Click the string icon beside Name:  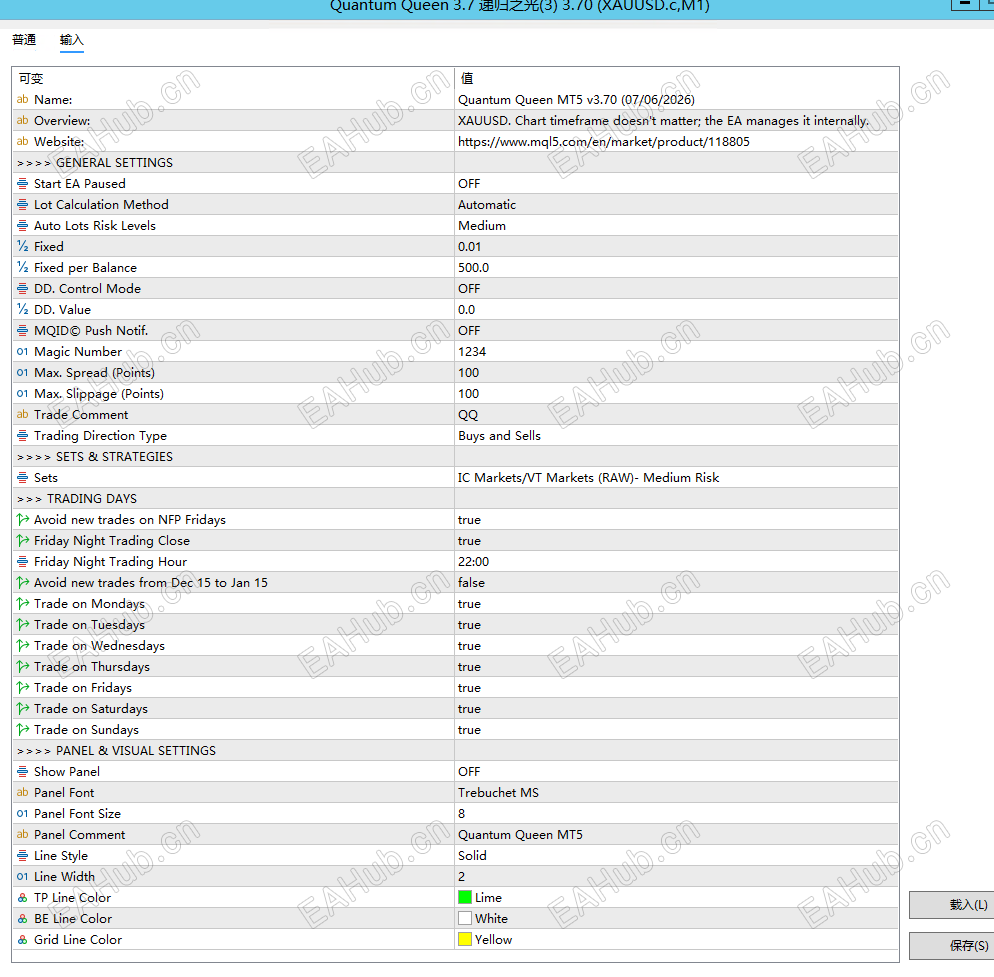coord(22,100)
